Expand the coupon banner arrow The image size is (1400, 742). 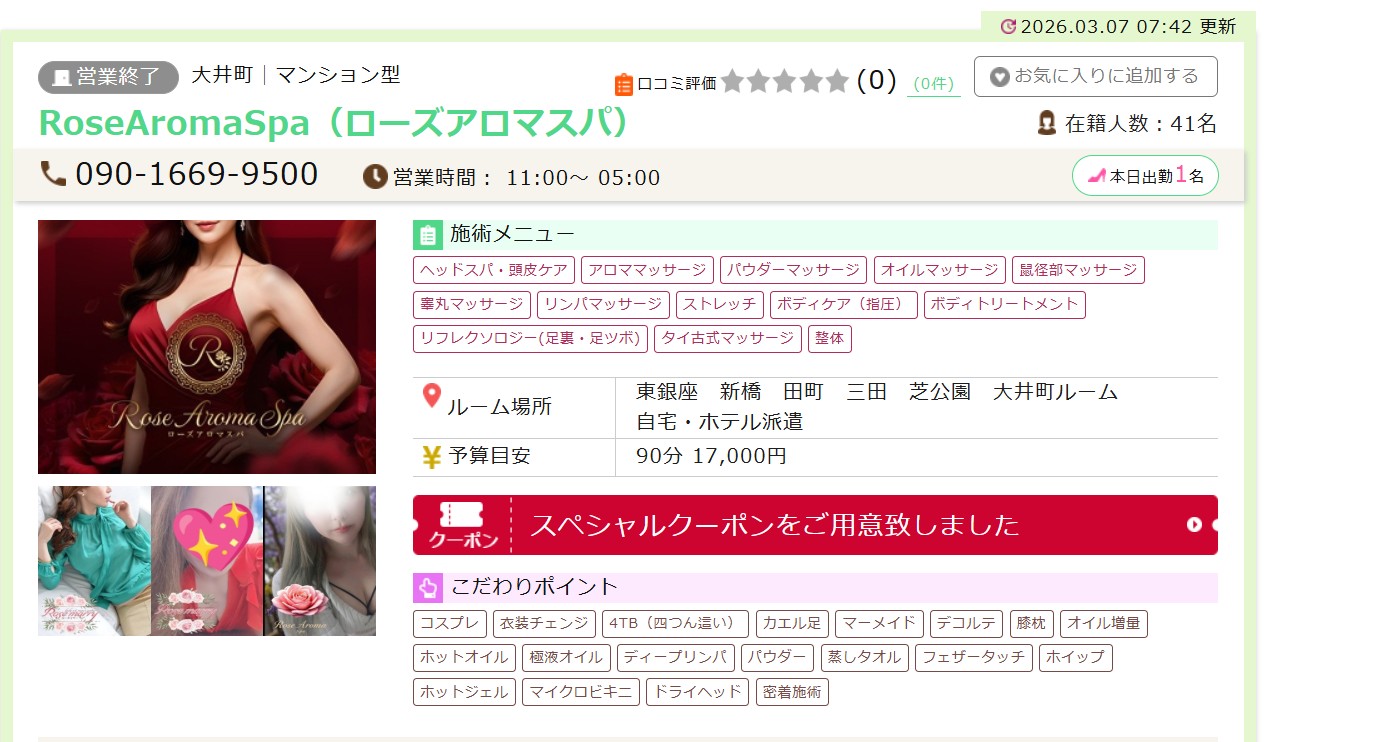(1194, 525)
